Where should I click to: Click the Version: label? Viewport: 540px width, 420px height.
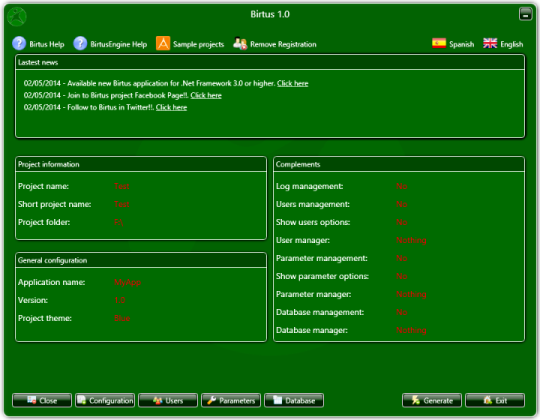pos(33,300)
